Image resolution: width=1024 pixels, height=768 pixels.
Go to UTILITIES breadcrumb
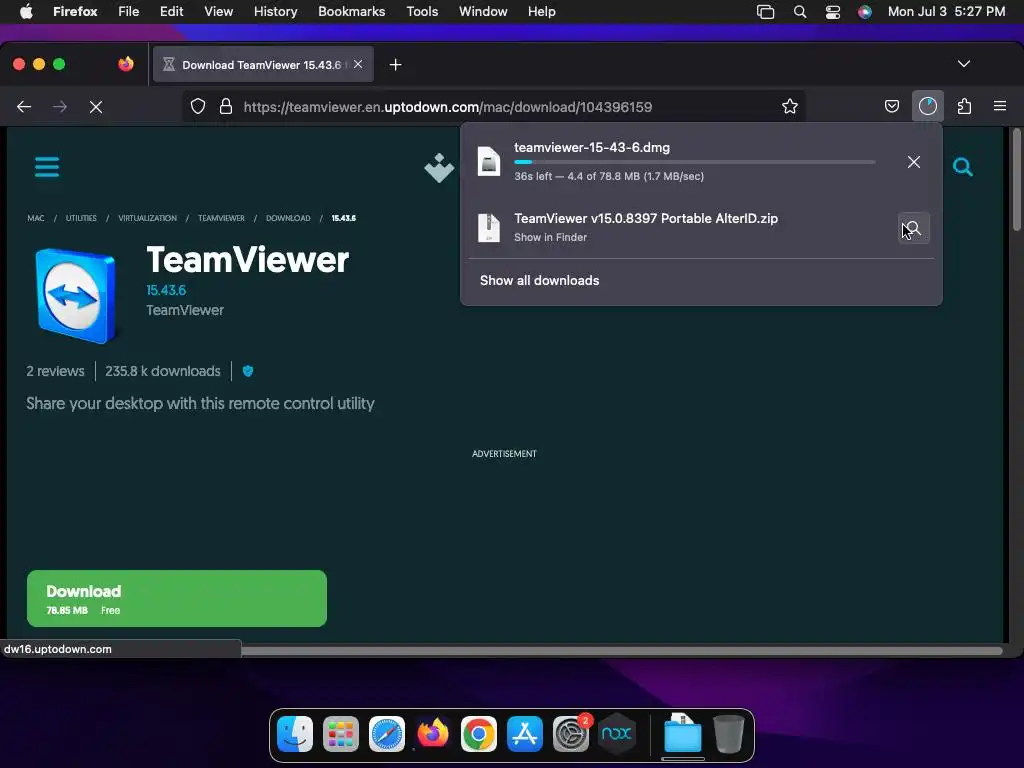pyautogui.click(x=81, y=218)
